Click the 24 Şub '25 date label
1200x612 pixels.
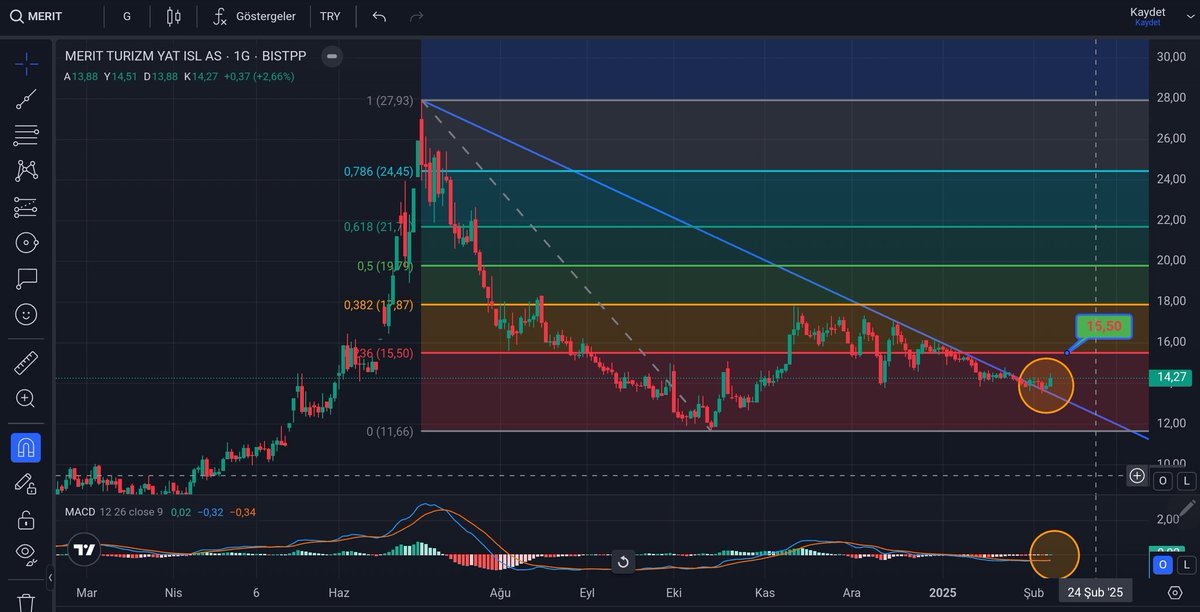click(1095, 593)
